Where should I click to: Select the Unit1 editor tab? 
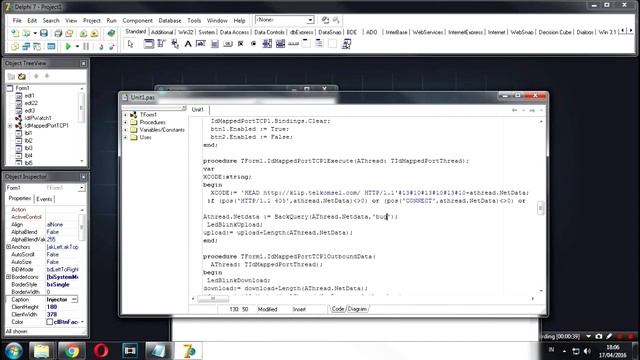coord(198,109)
